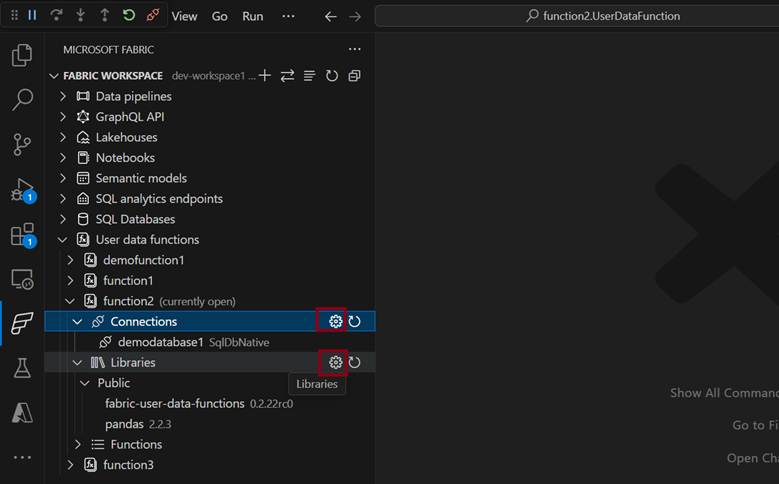The width and height of the screenshot is (779, 484).
Task: Expand the Data pipelines node
Action: [63, 96]
